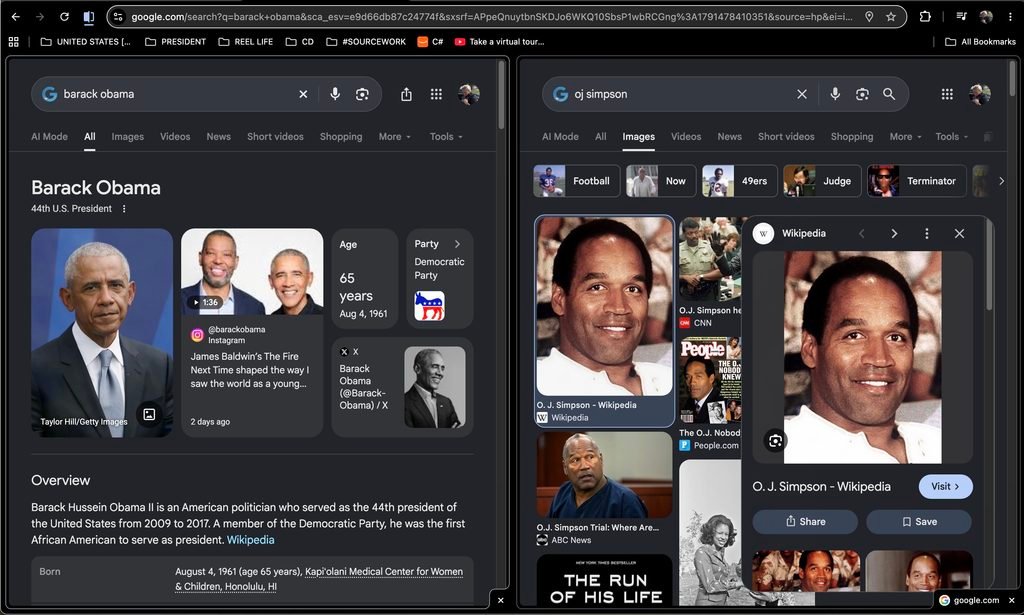
Task: Open the Wikipedia link in the Overview
Action: [250, 540]
